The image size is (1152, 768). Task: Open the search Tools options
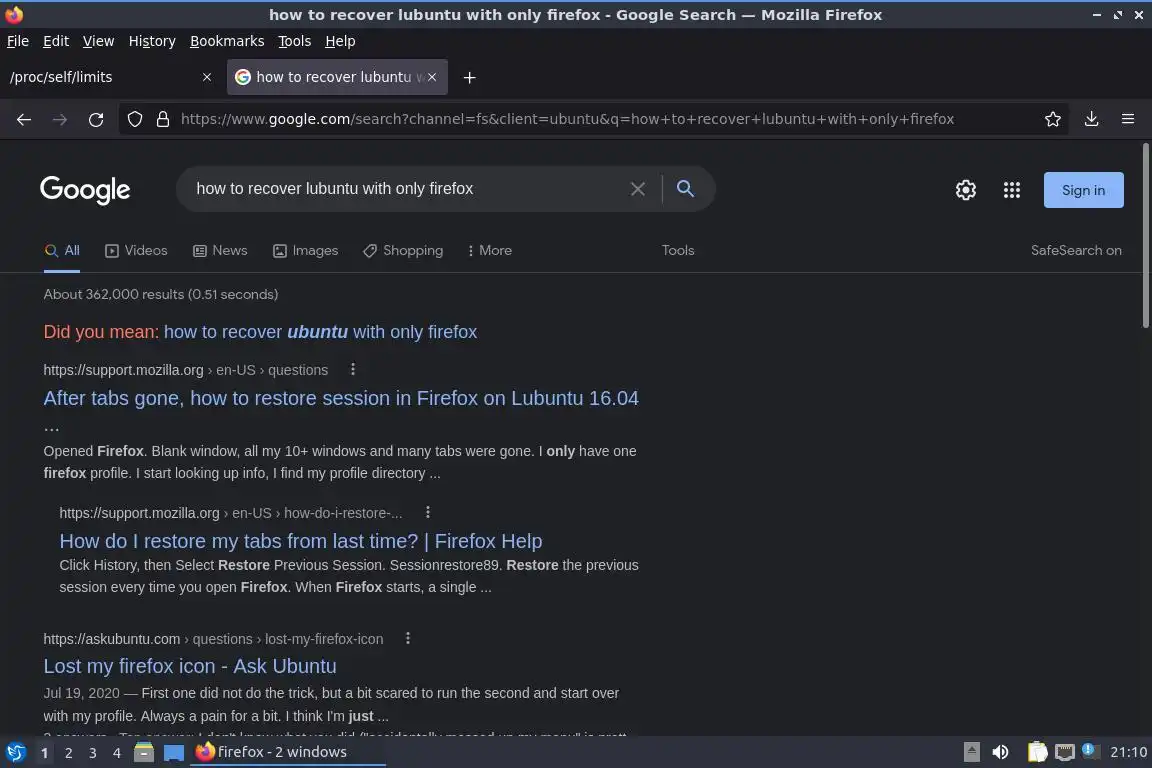pos(677,251)
